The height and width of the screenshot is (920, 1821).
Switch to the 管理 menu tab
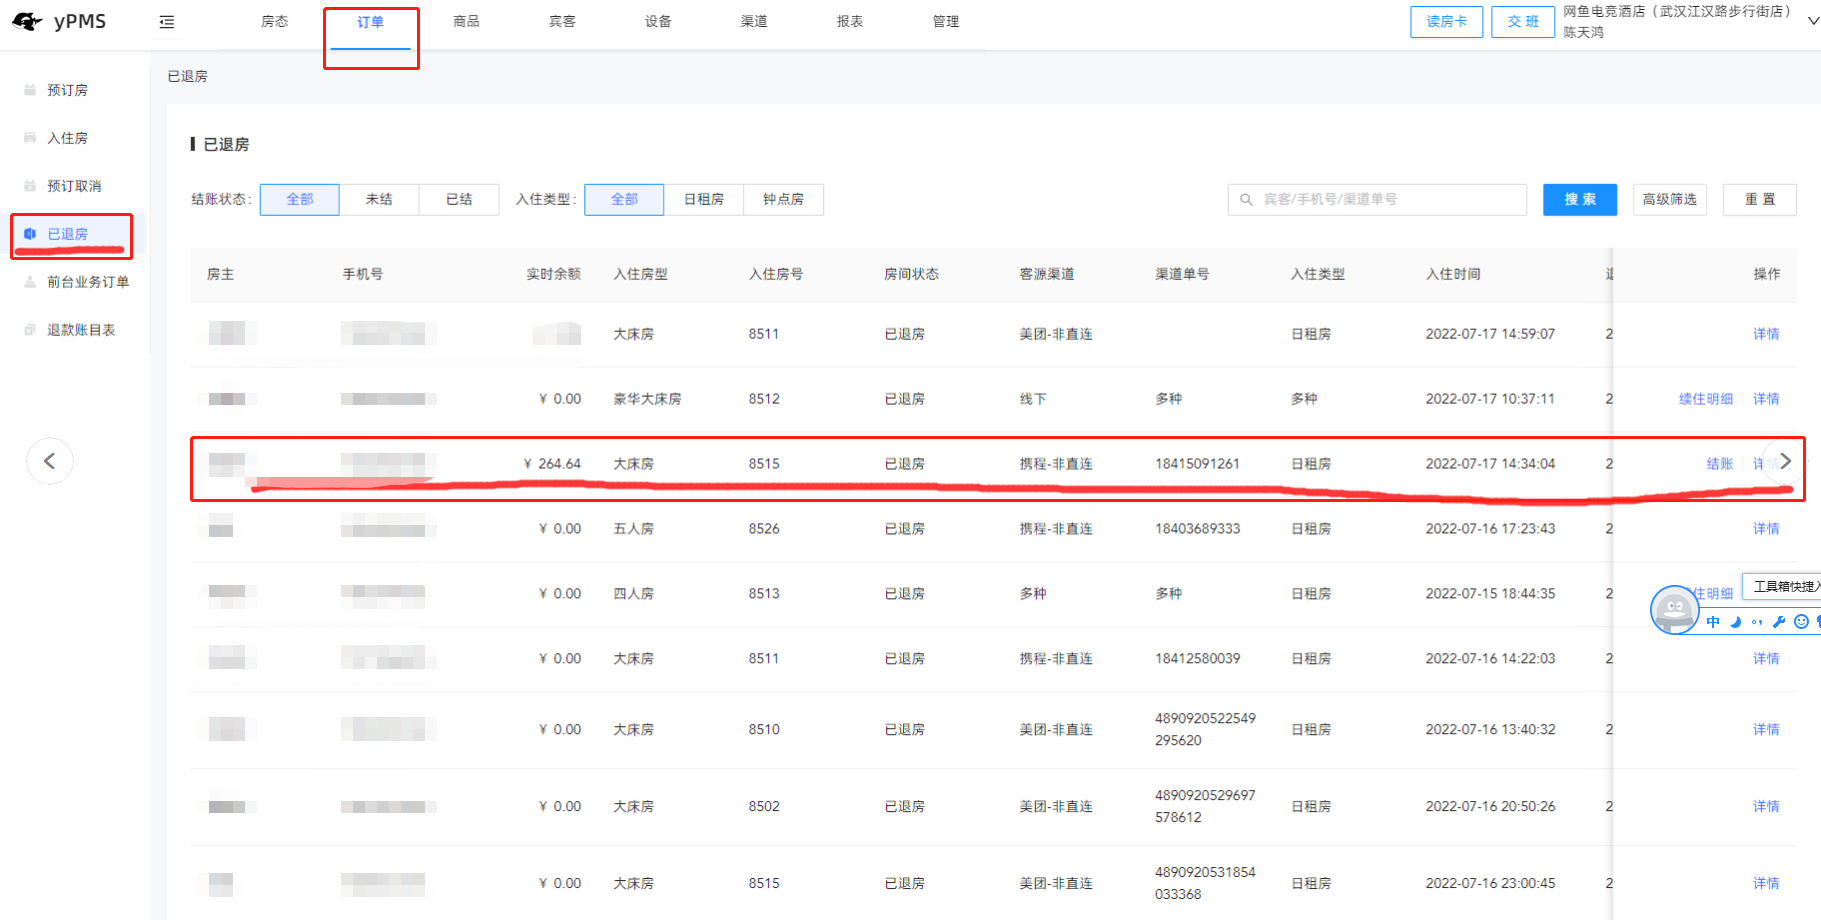point(947,22)
